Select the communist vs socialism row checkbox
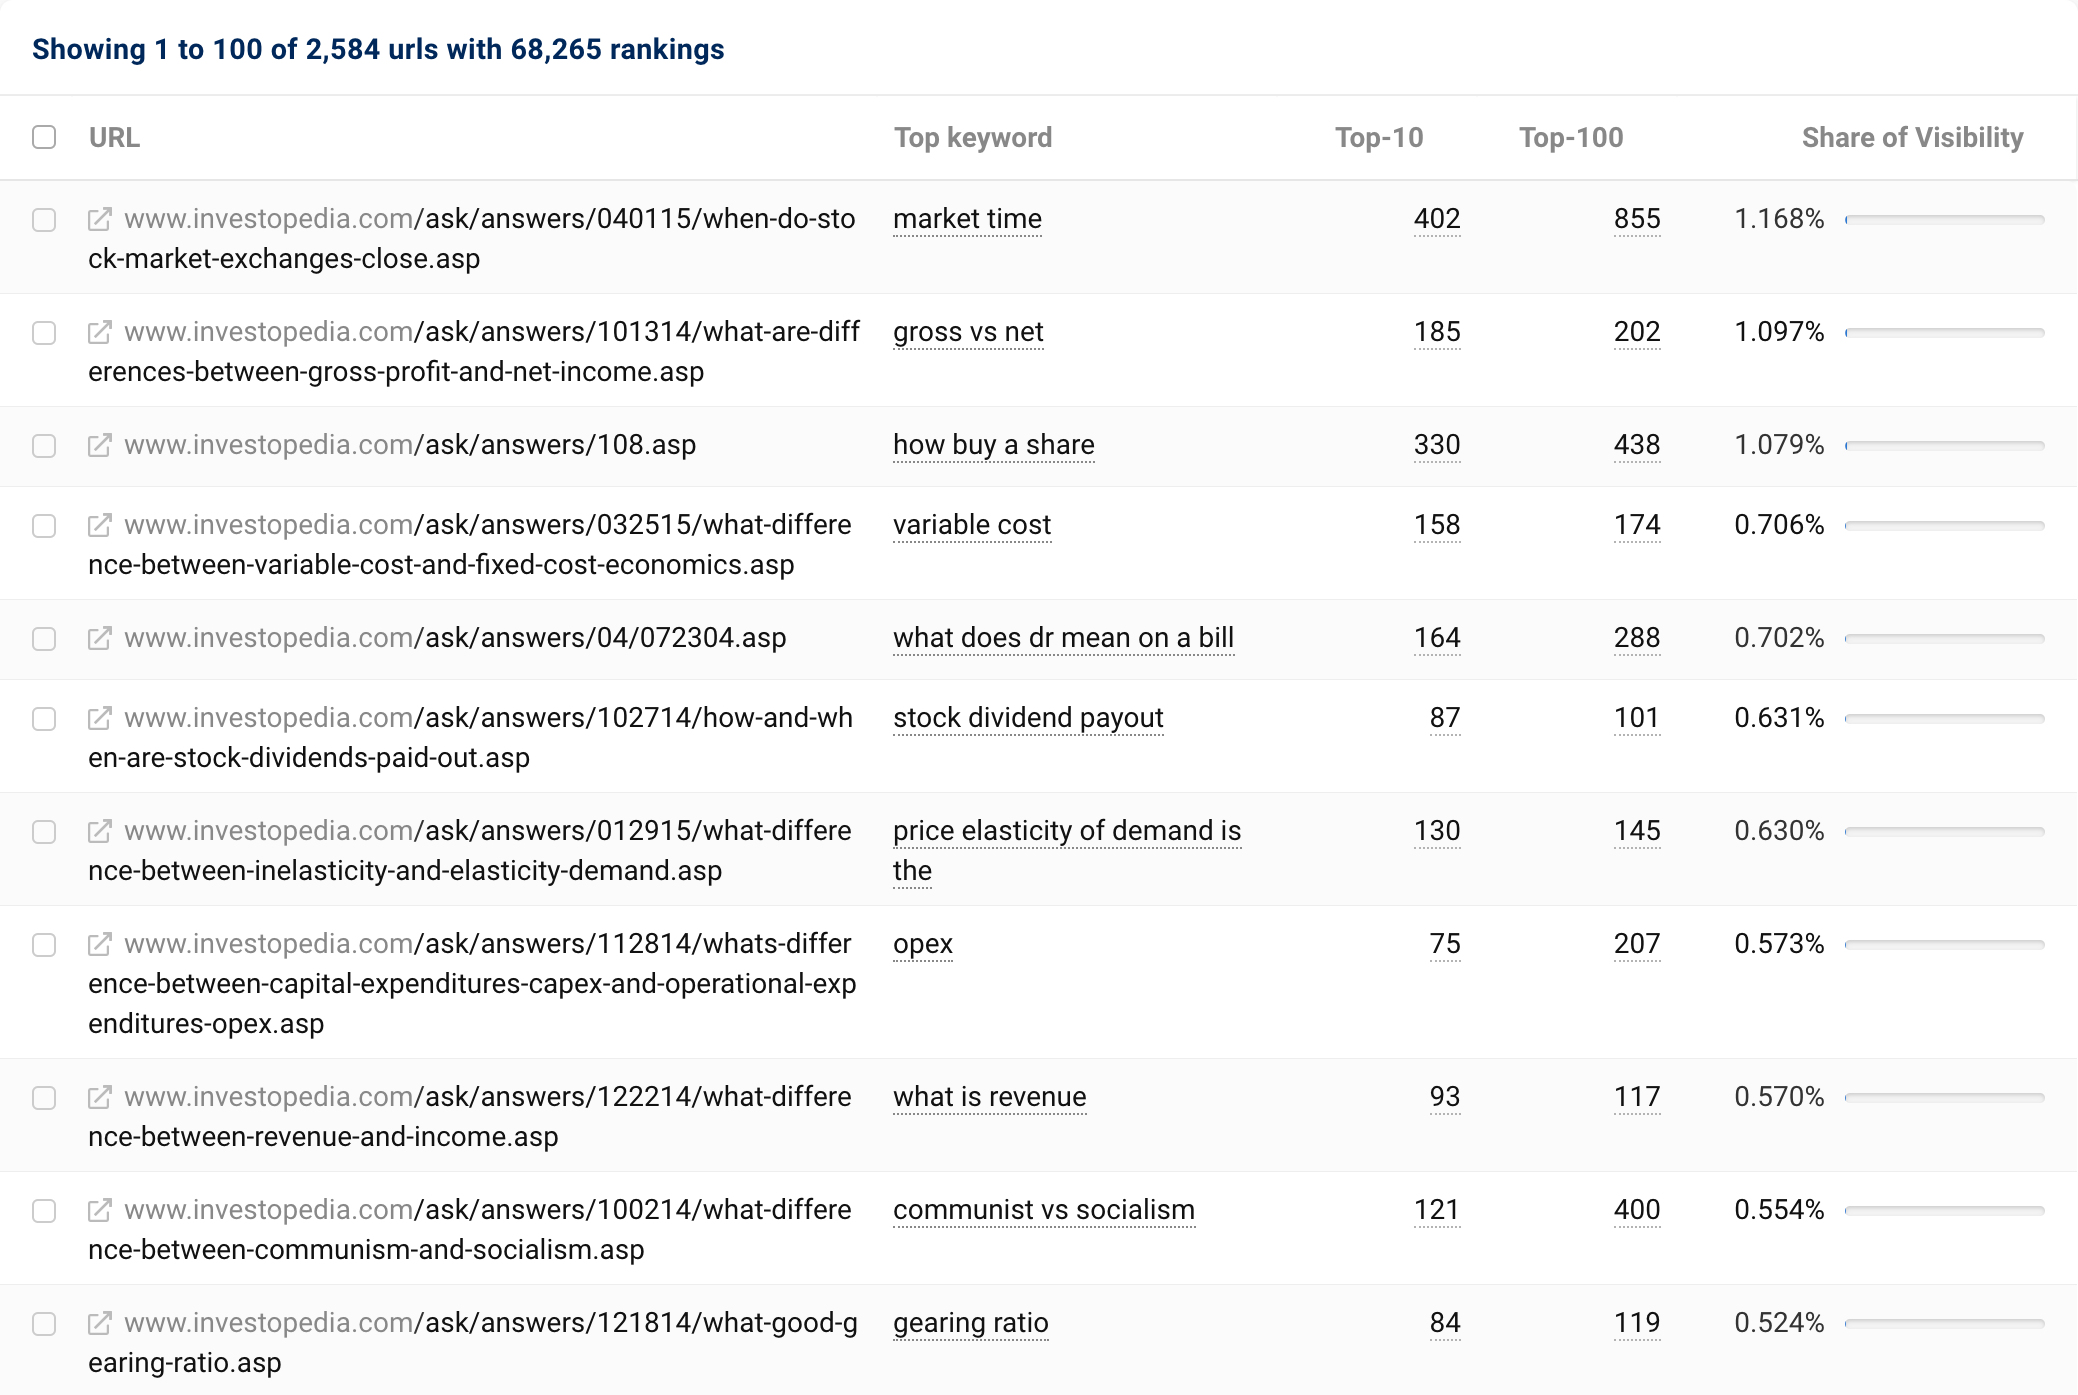The image size is (2078, 1395). click(x=44, y=1211)
